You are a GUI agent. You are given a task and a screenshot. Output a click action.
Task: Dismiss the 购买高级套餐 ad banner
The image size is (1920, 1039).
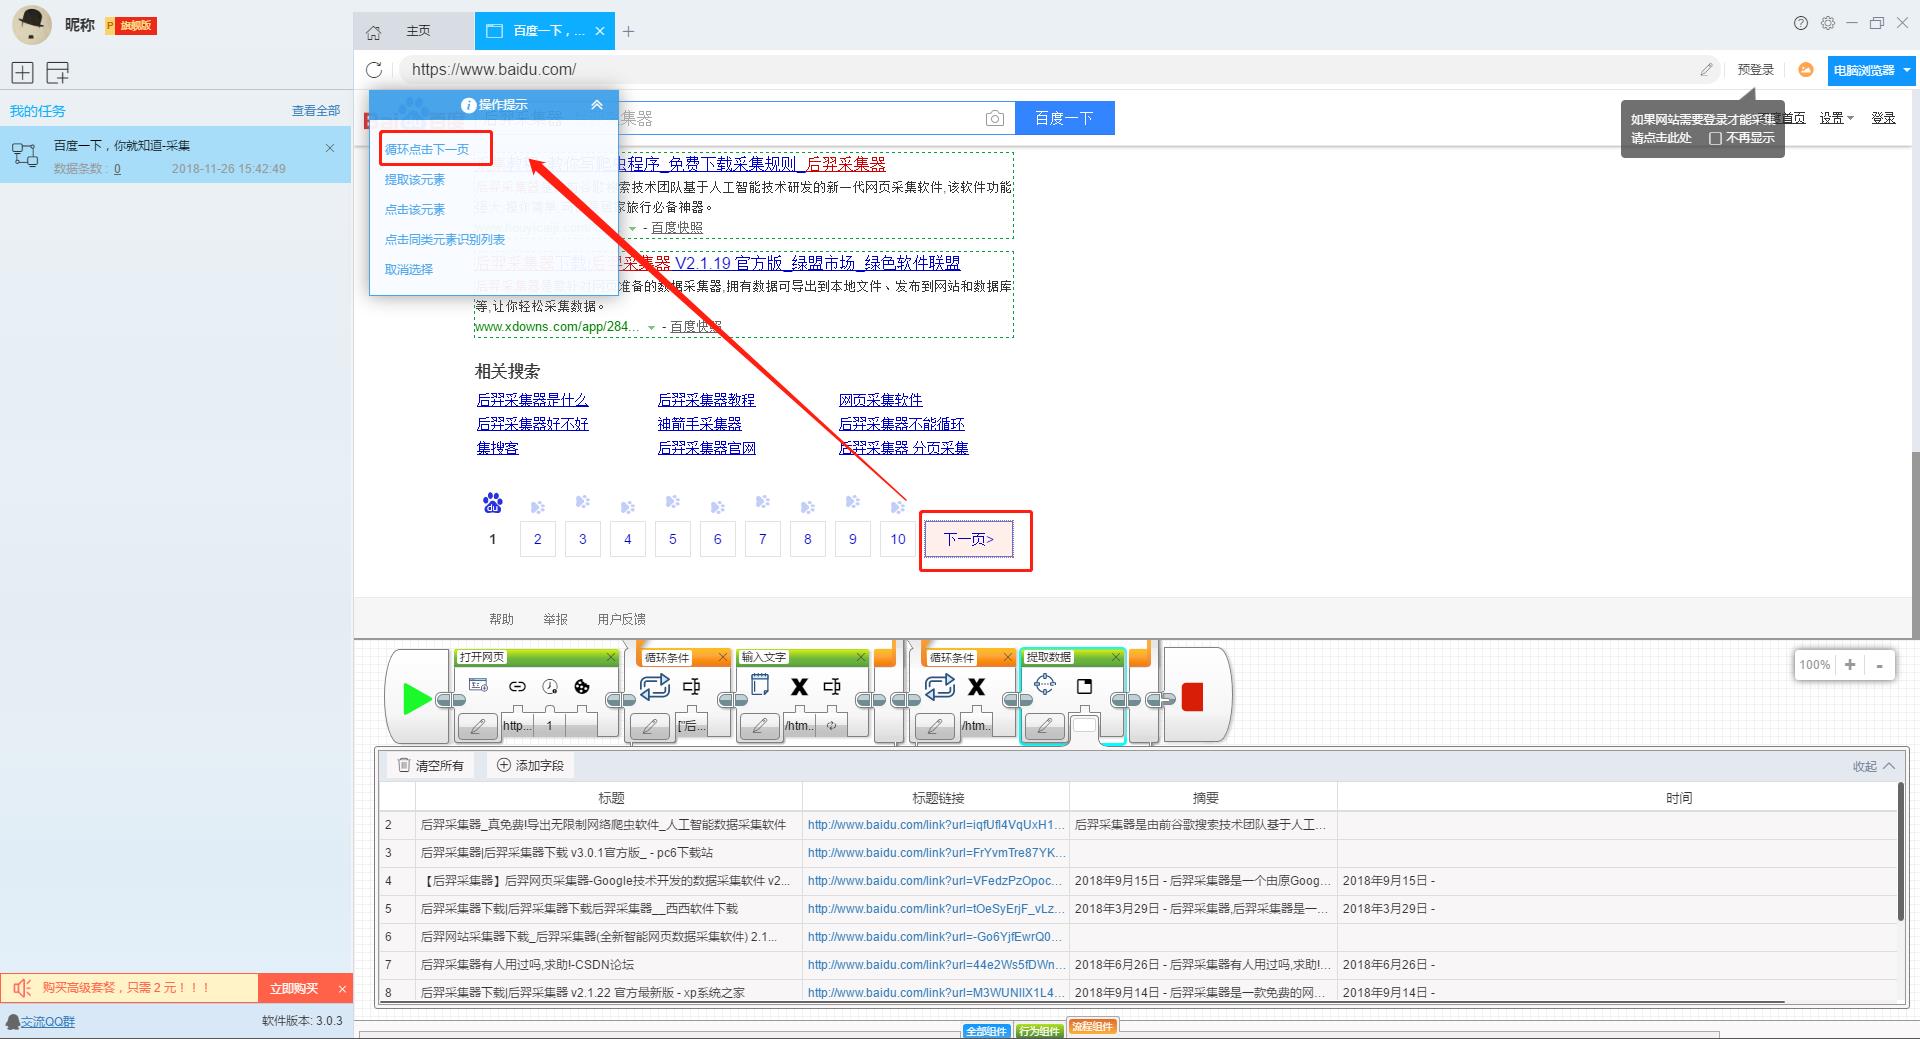(x=342, y=989)
